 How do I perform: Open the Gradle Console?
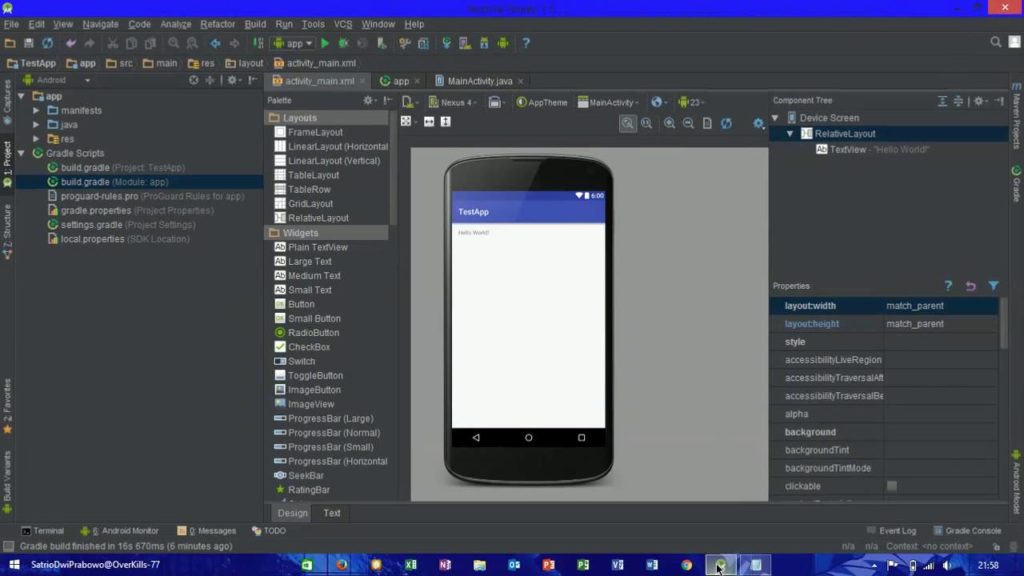(967, 530)
